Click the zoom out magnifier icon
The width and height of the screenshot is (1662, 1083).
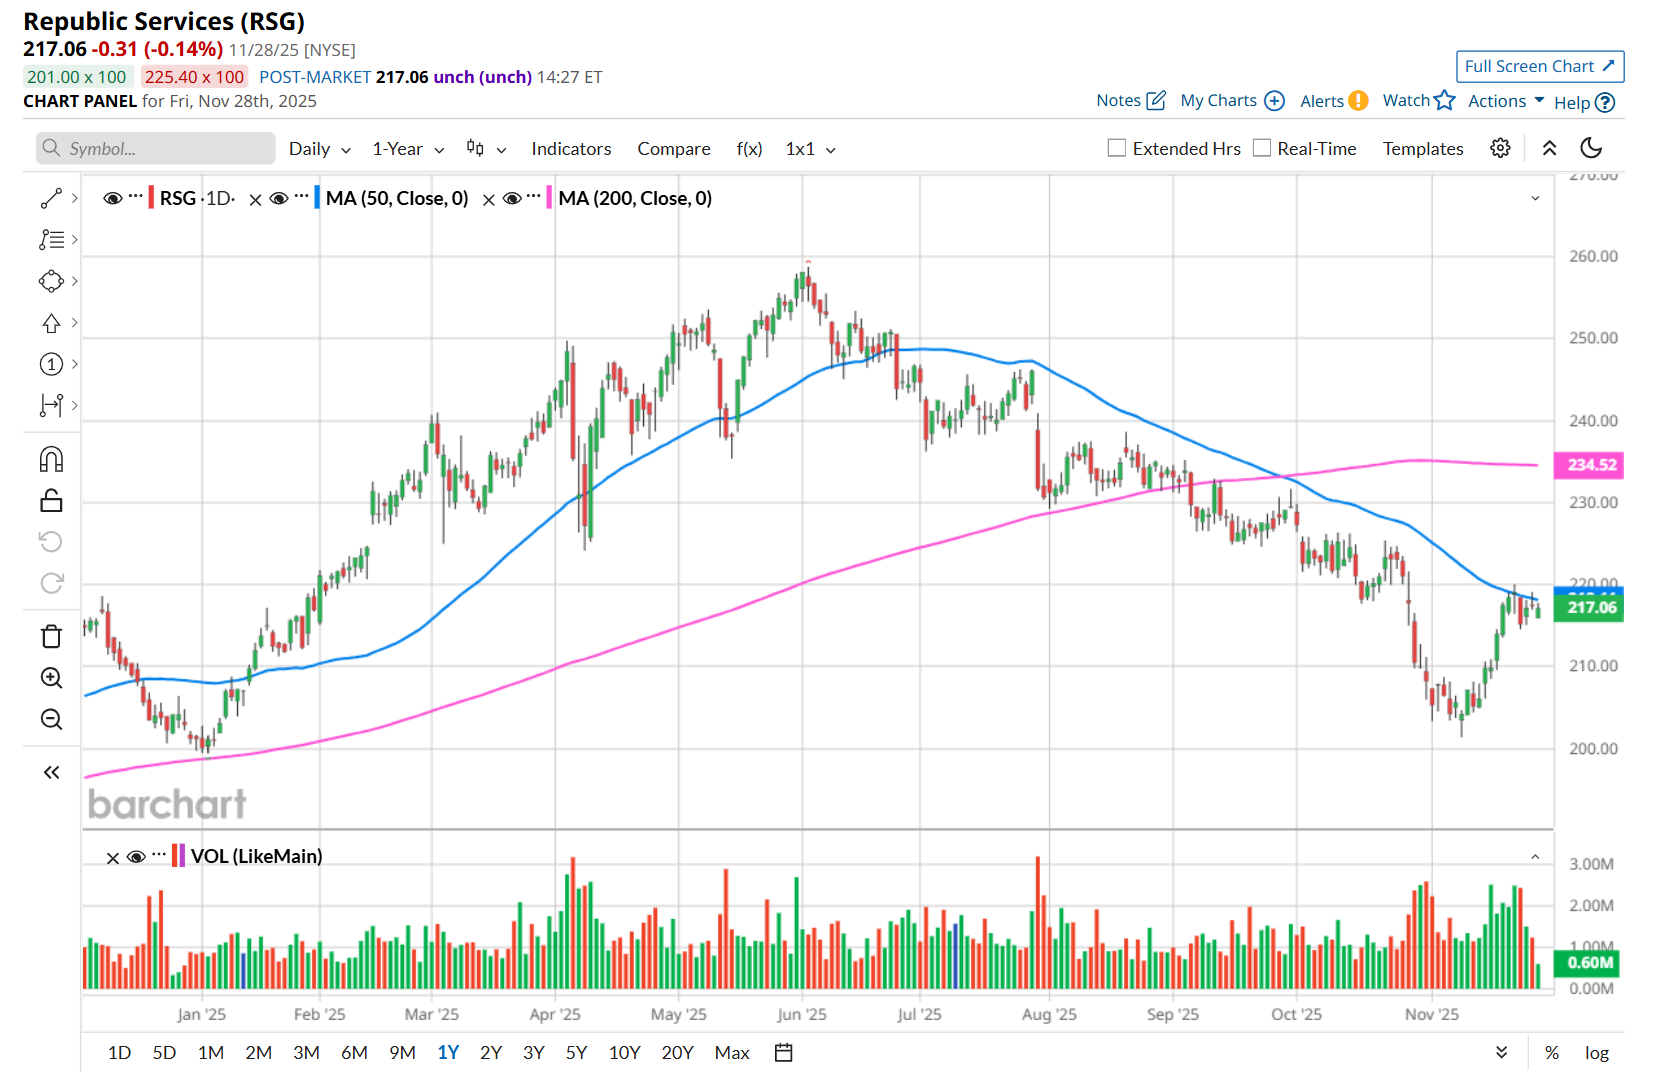tap(51, 719)
